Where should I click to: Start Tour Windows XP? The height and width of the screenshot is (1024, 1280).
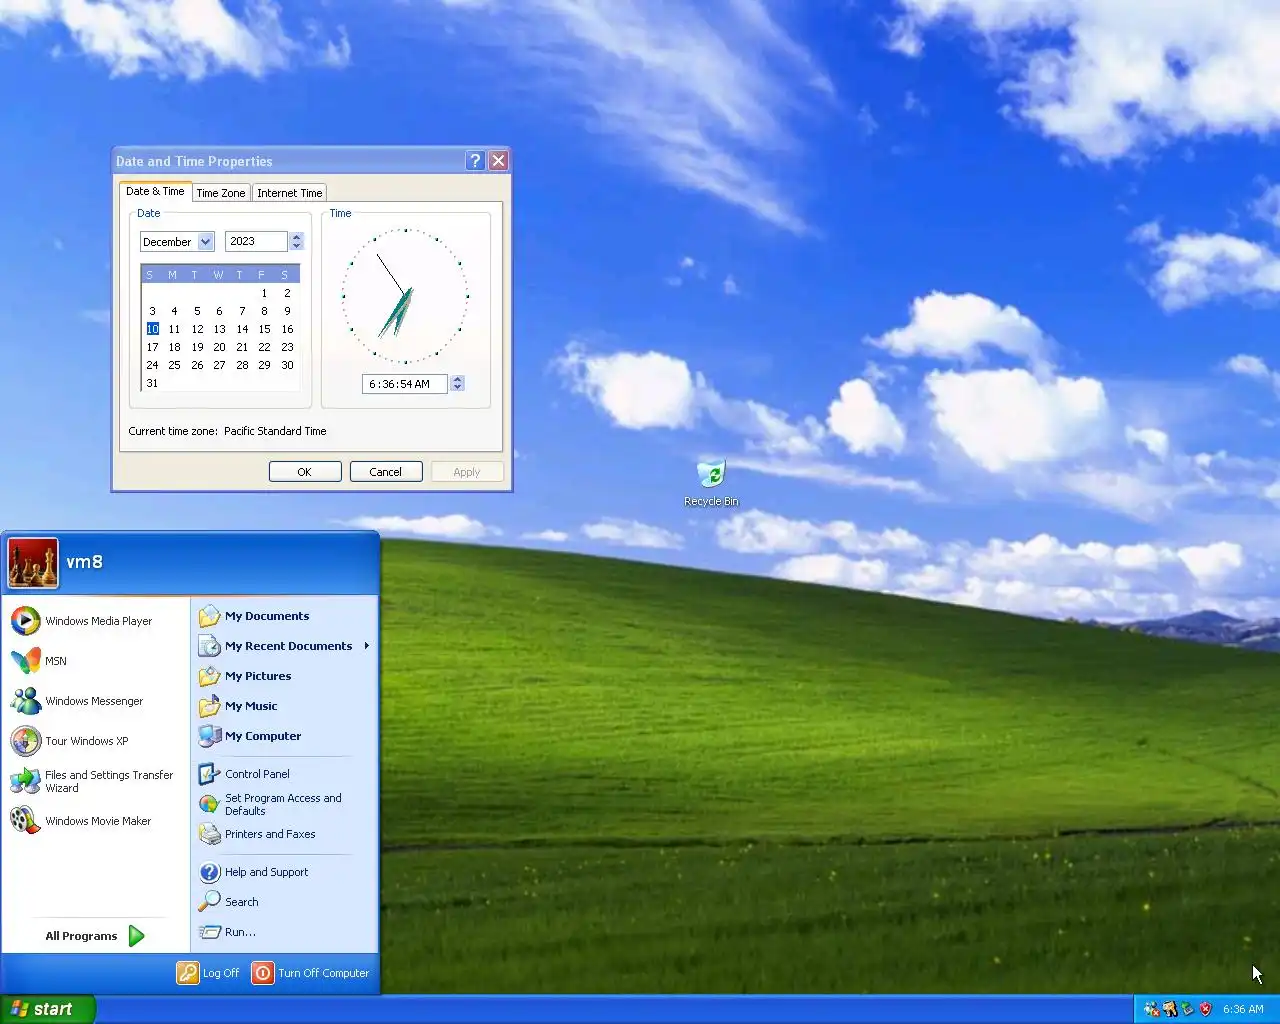(70, 741)
